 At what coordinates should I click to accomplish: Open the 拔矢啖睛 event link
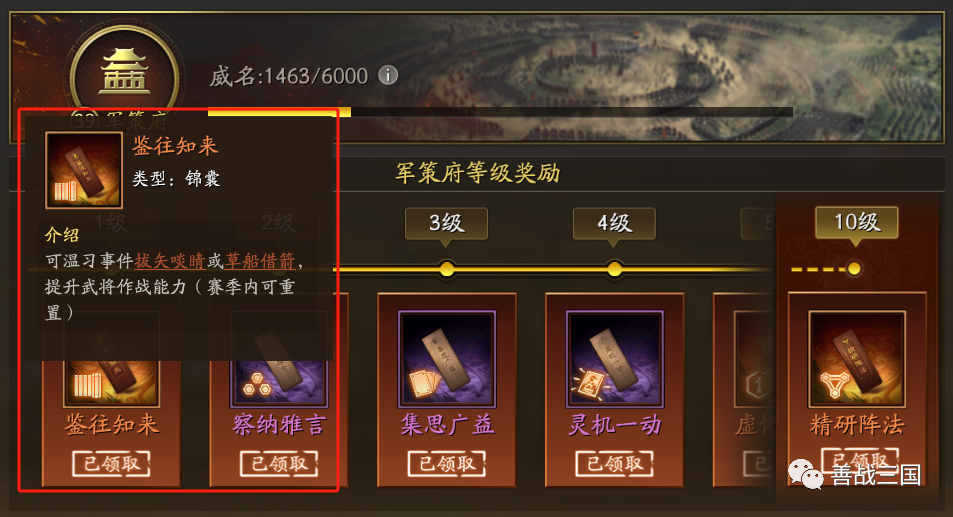coord(170,261)
